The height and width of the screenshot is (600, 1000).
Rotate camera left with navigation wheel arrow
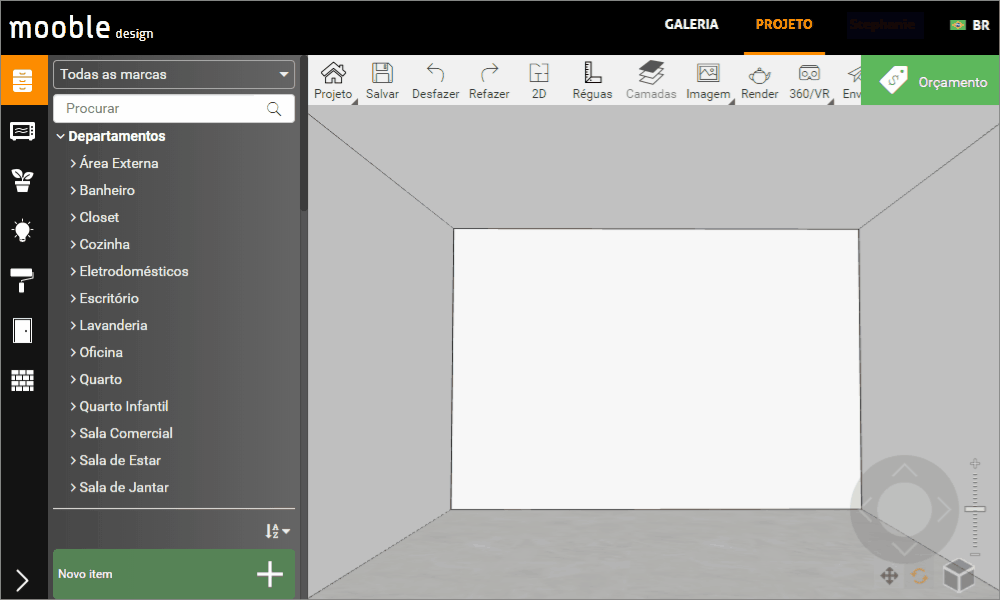click(866, 509)
